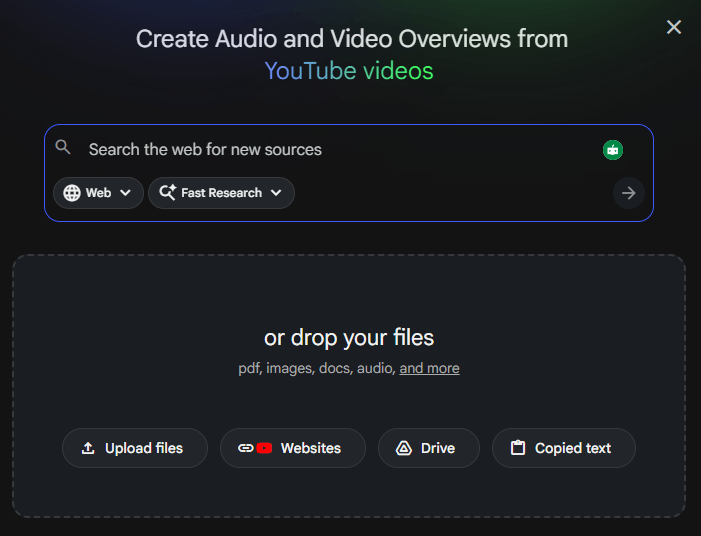This screenshot has width=701, height=536.
Task: Click the "YouTube videos" heading text
Action: pyautogui.click(x=349, y=71)
